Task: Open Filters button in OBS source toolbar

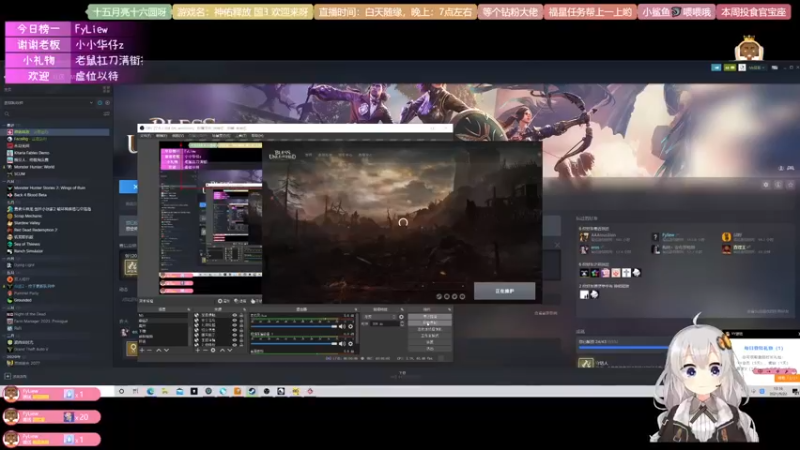Action: tap(240, 301)
